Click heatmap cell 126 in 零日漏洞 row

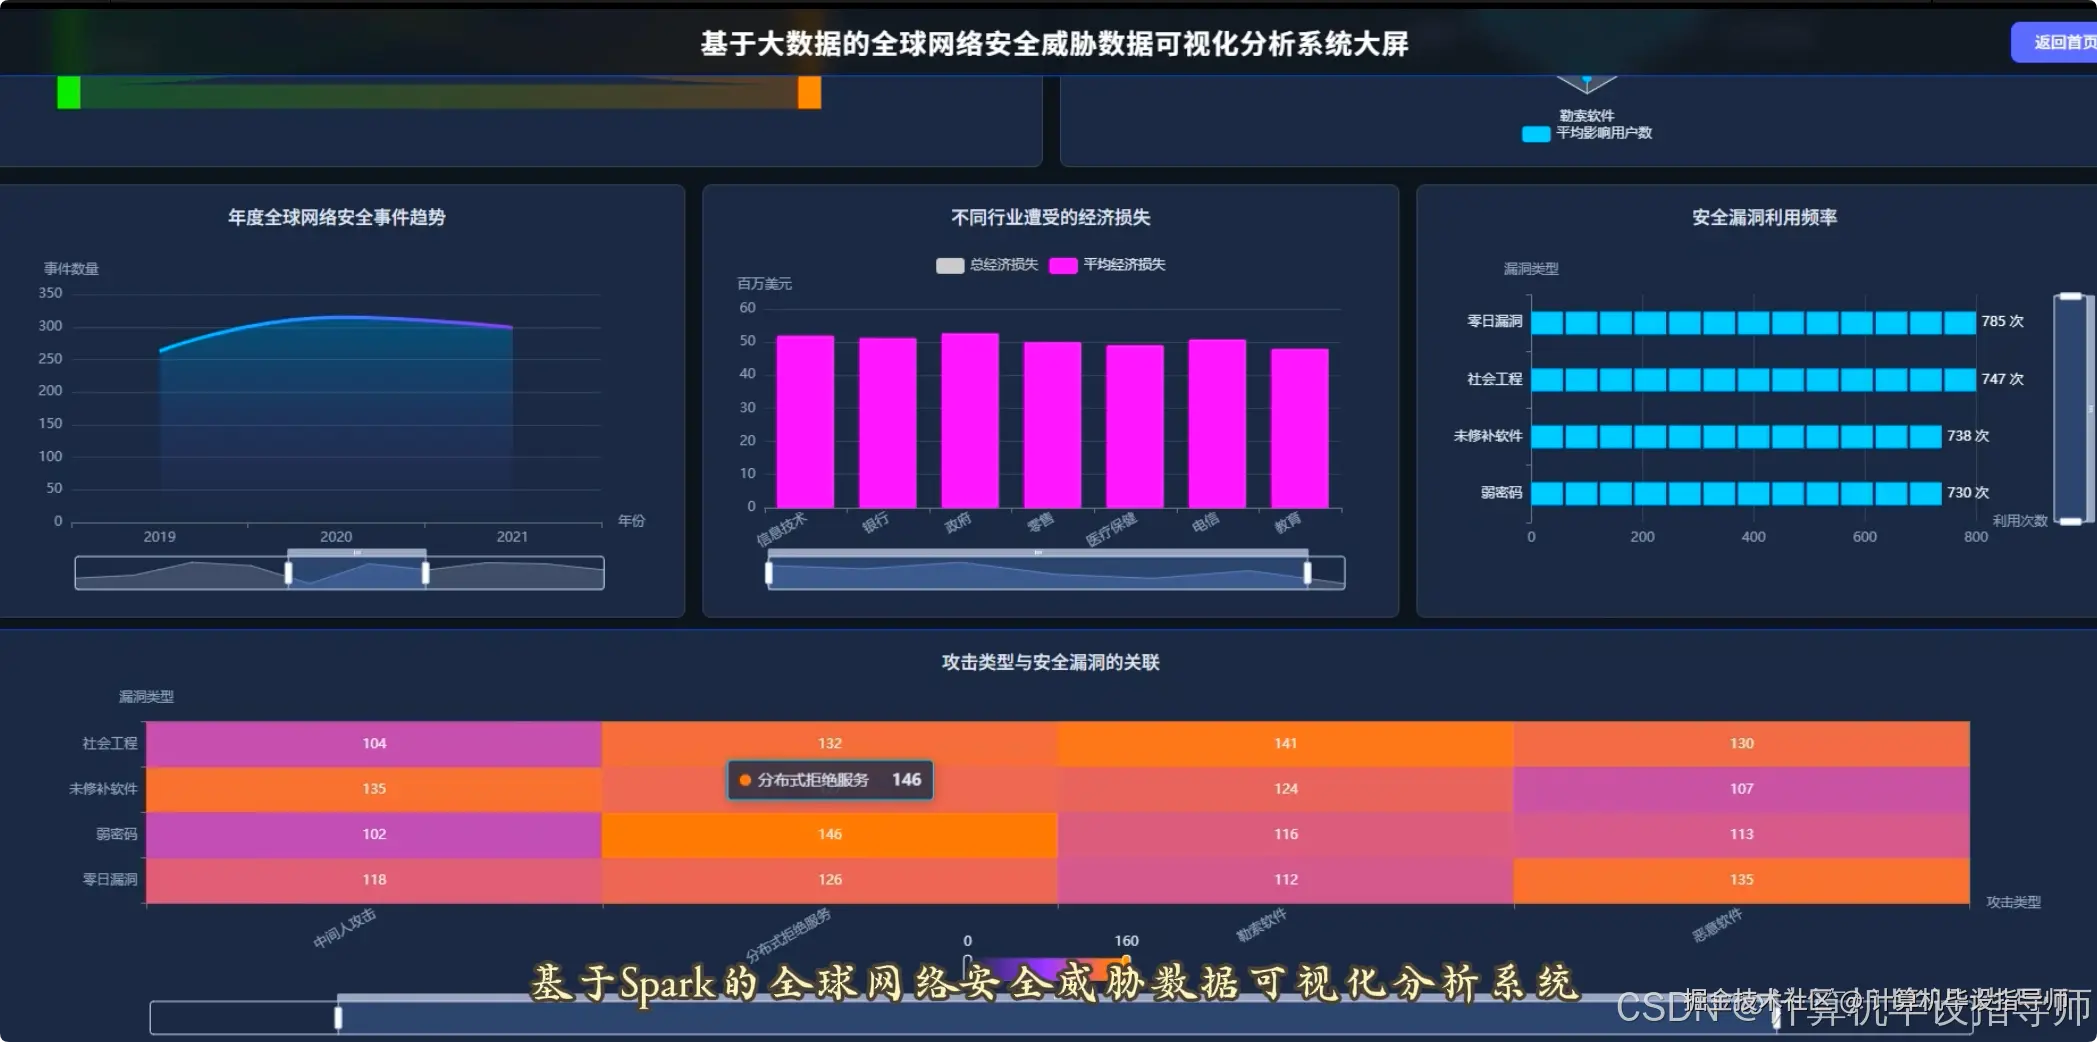click(830, 880)
